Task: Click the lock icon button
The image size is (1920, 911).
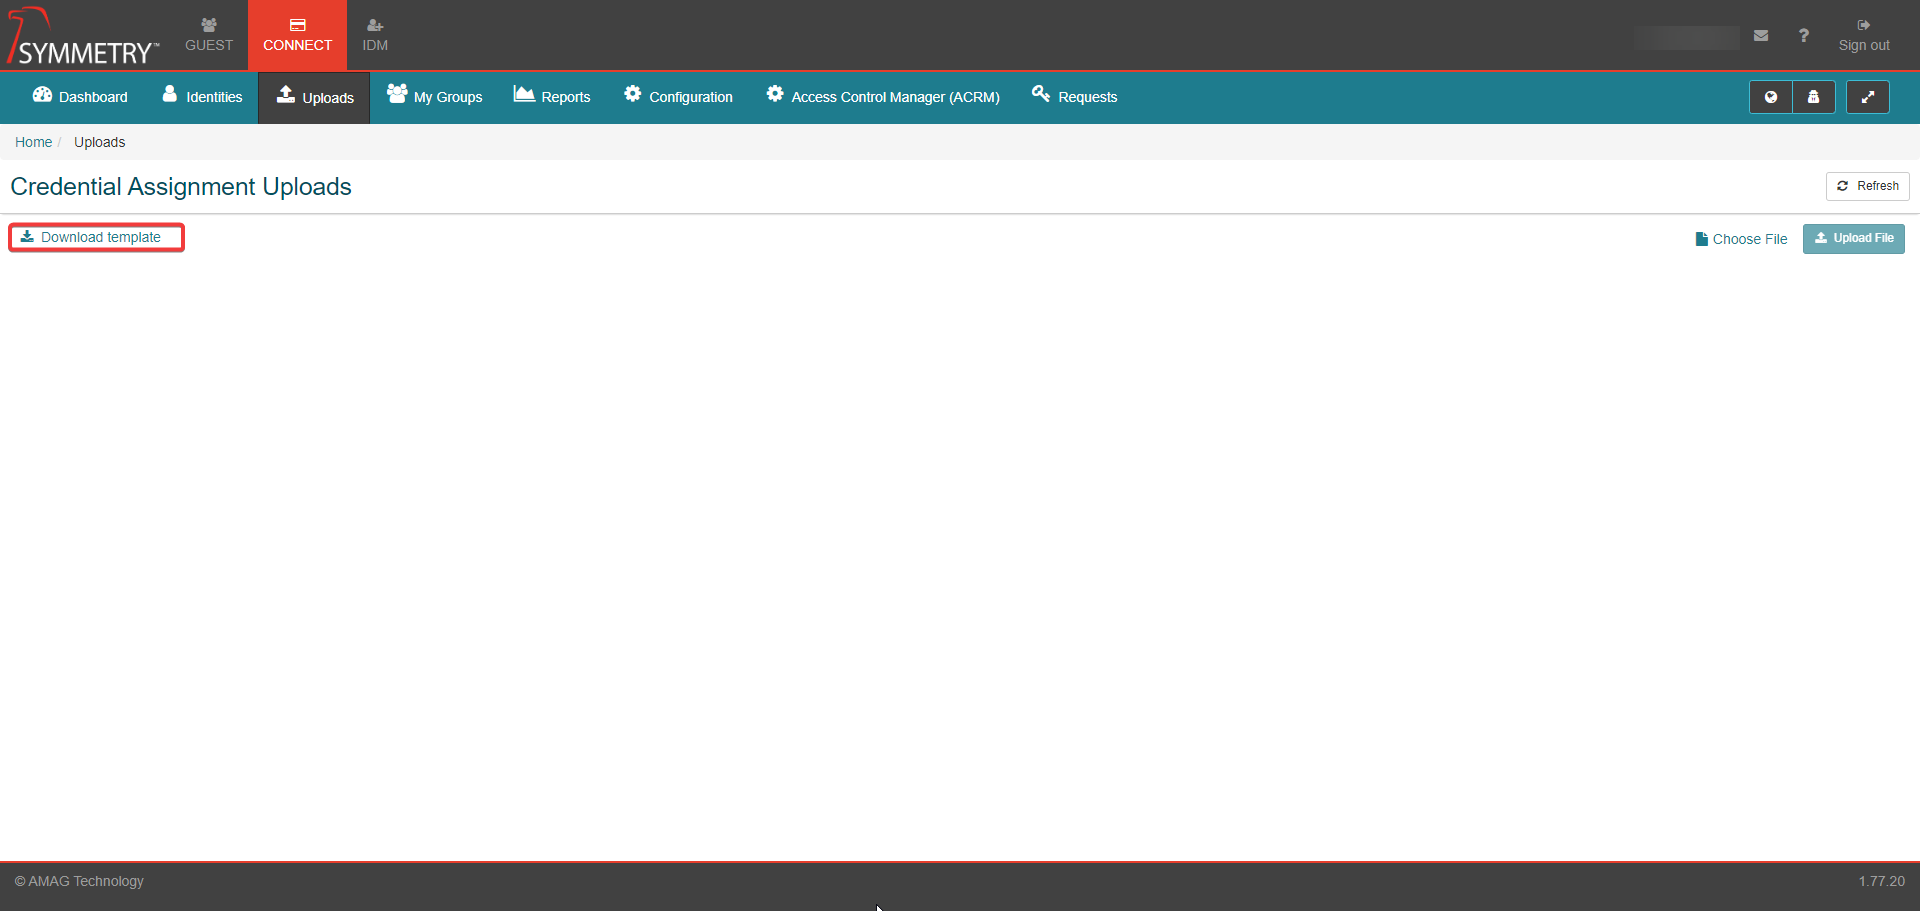Action: pos(1813,97)
